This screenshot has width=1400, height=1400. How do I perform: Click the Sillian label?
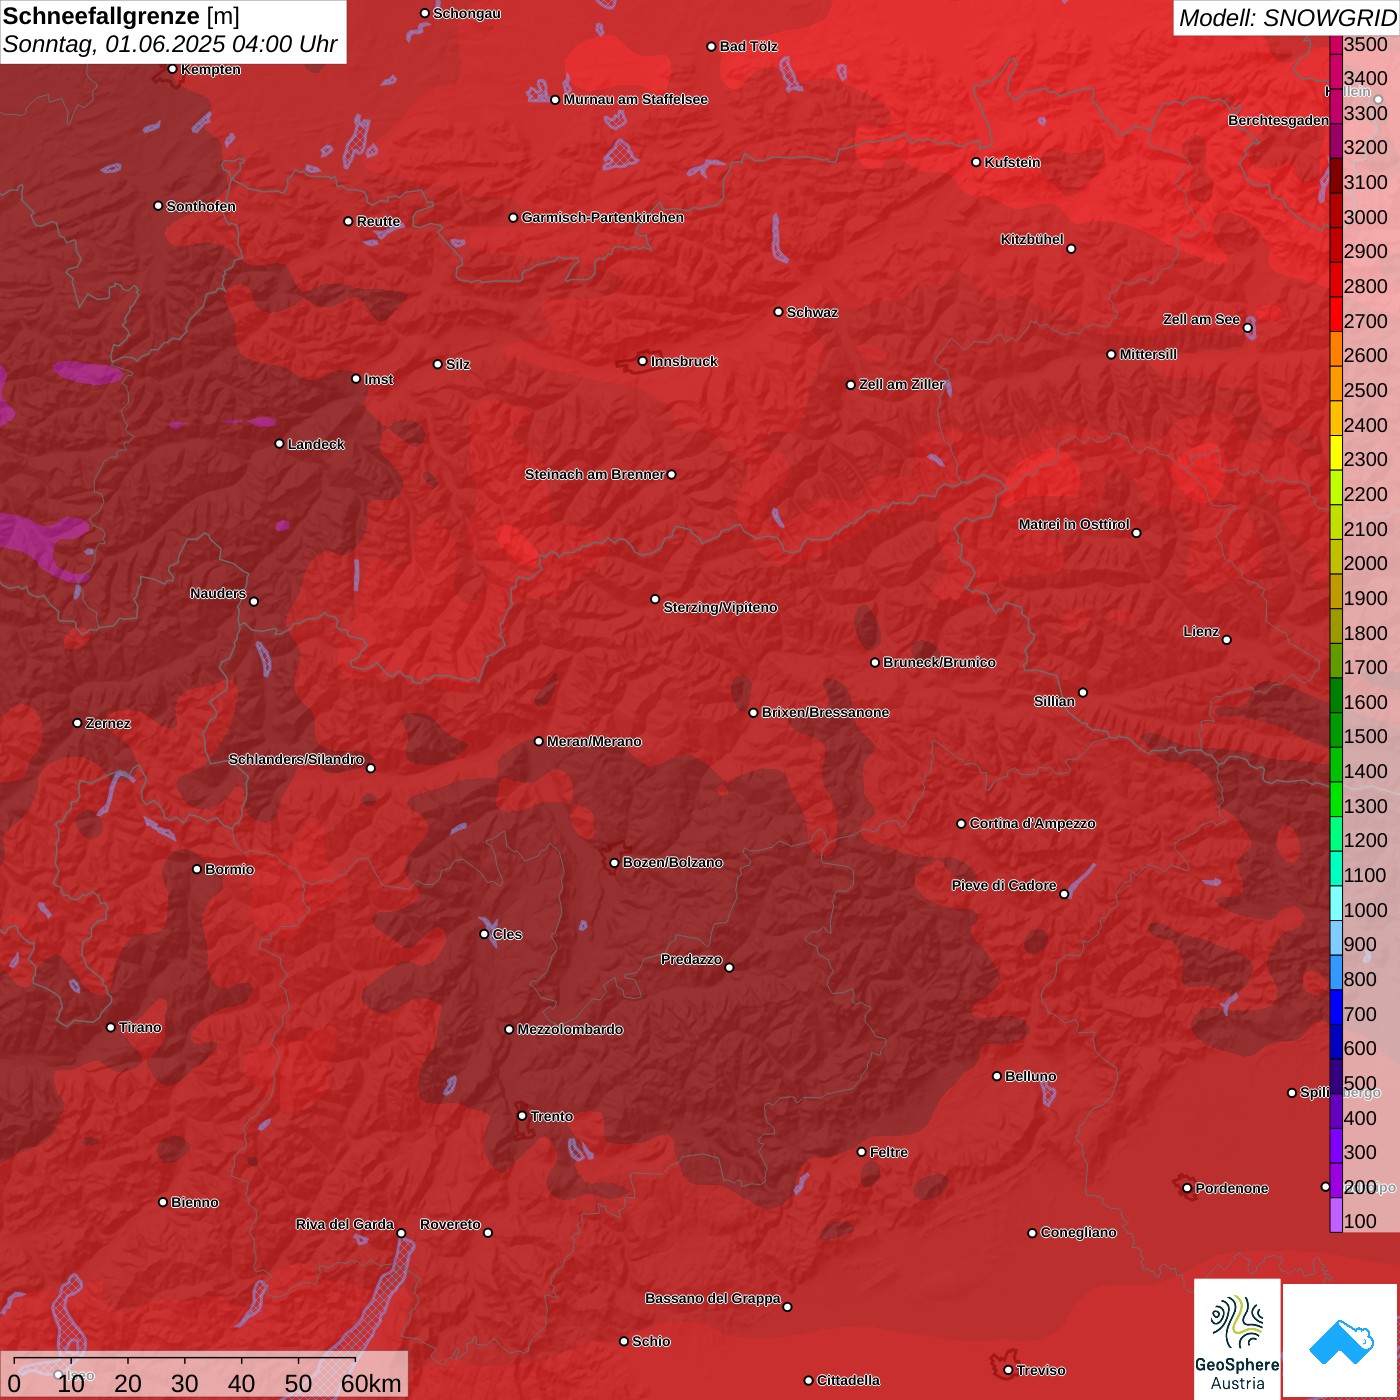(1055, 701)
